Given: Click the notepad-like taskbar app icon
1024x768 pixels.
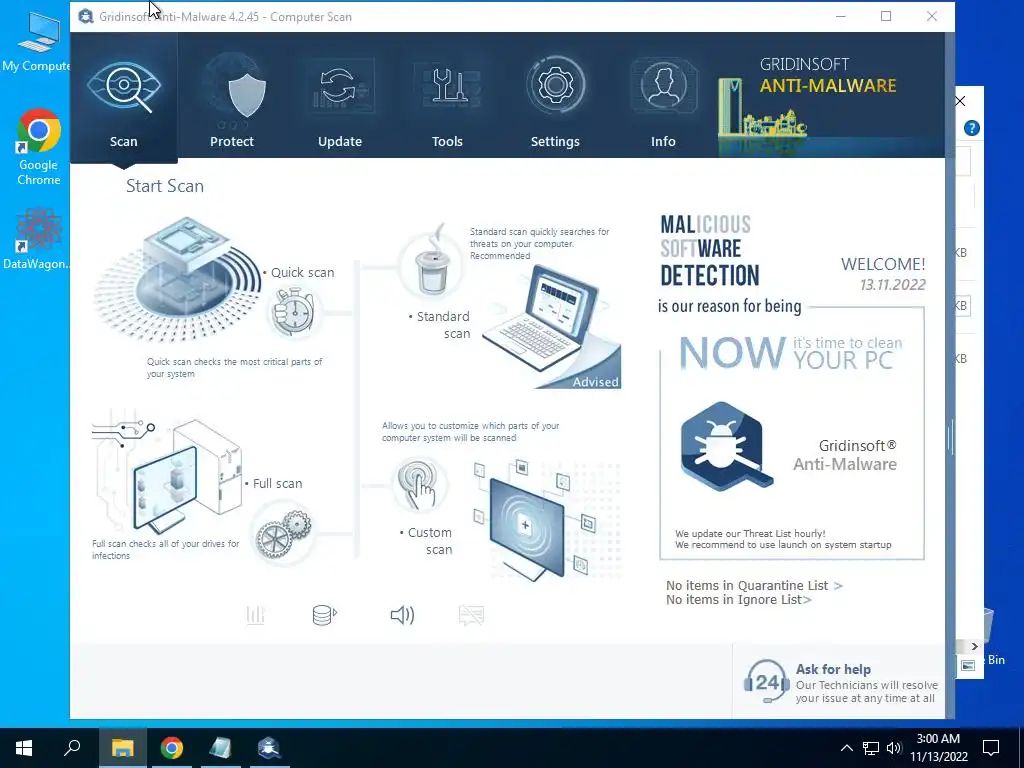Looking at the screenshot, I should tap(220, 748).
